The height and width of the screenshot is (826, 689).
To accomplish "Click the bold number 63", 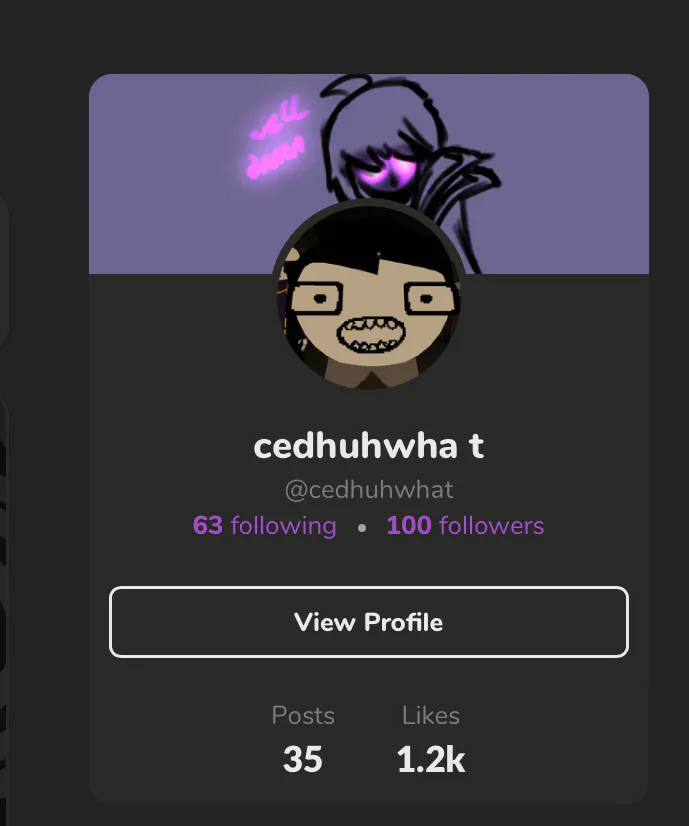I will [x=208, y=526].
